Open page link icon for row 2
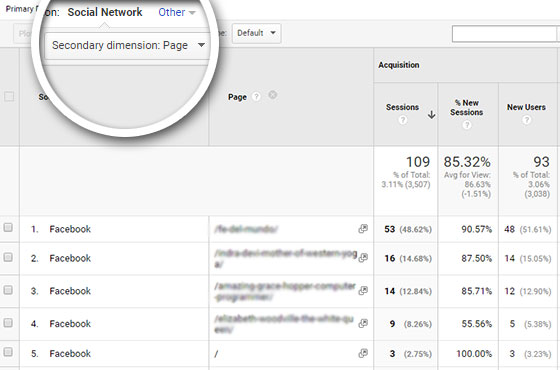Screen dimensions: 560x370 (363, 258)
